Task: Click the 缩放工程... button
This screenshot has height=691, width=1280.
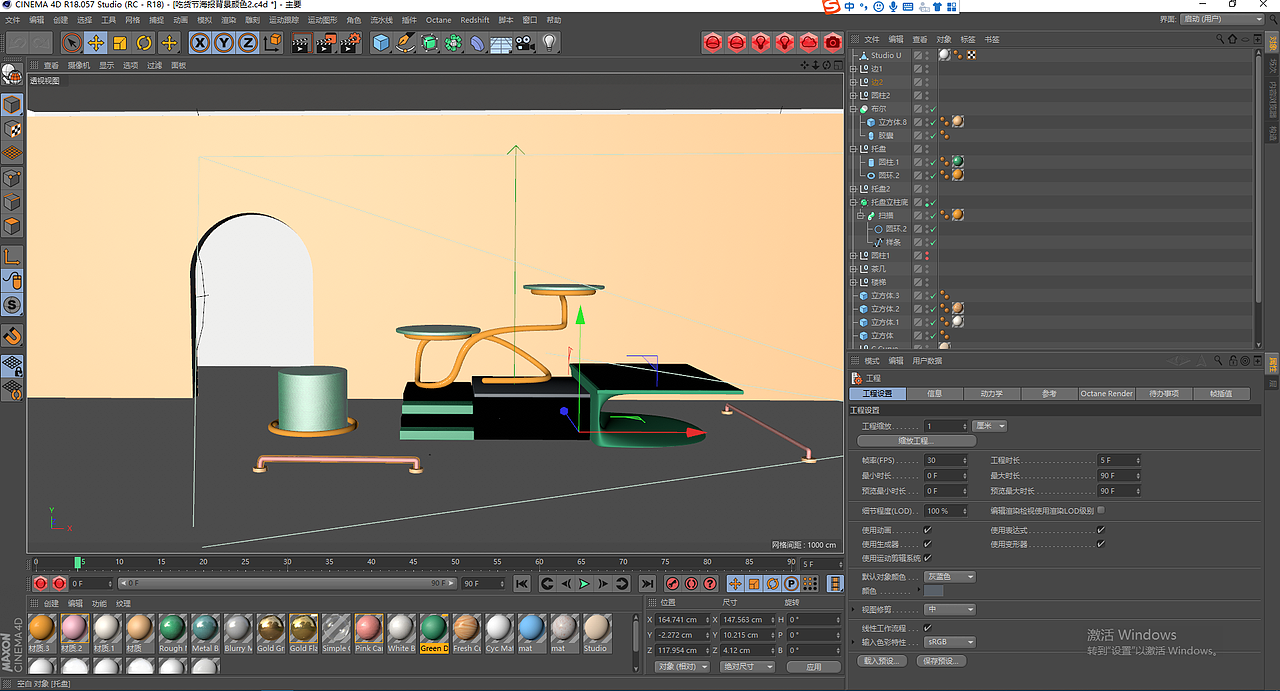Action: 916,441
